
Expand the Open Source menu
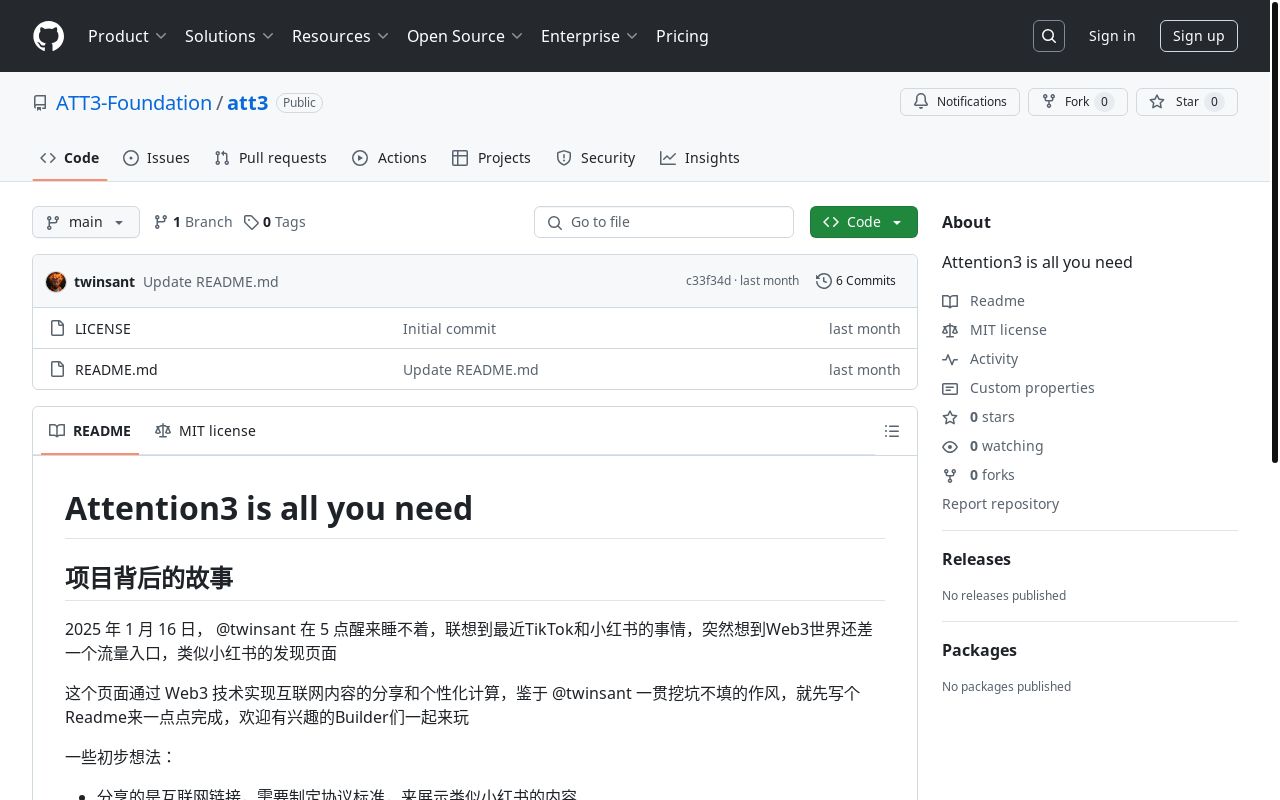[x=464, y=36]
